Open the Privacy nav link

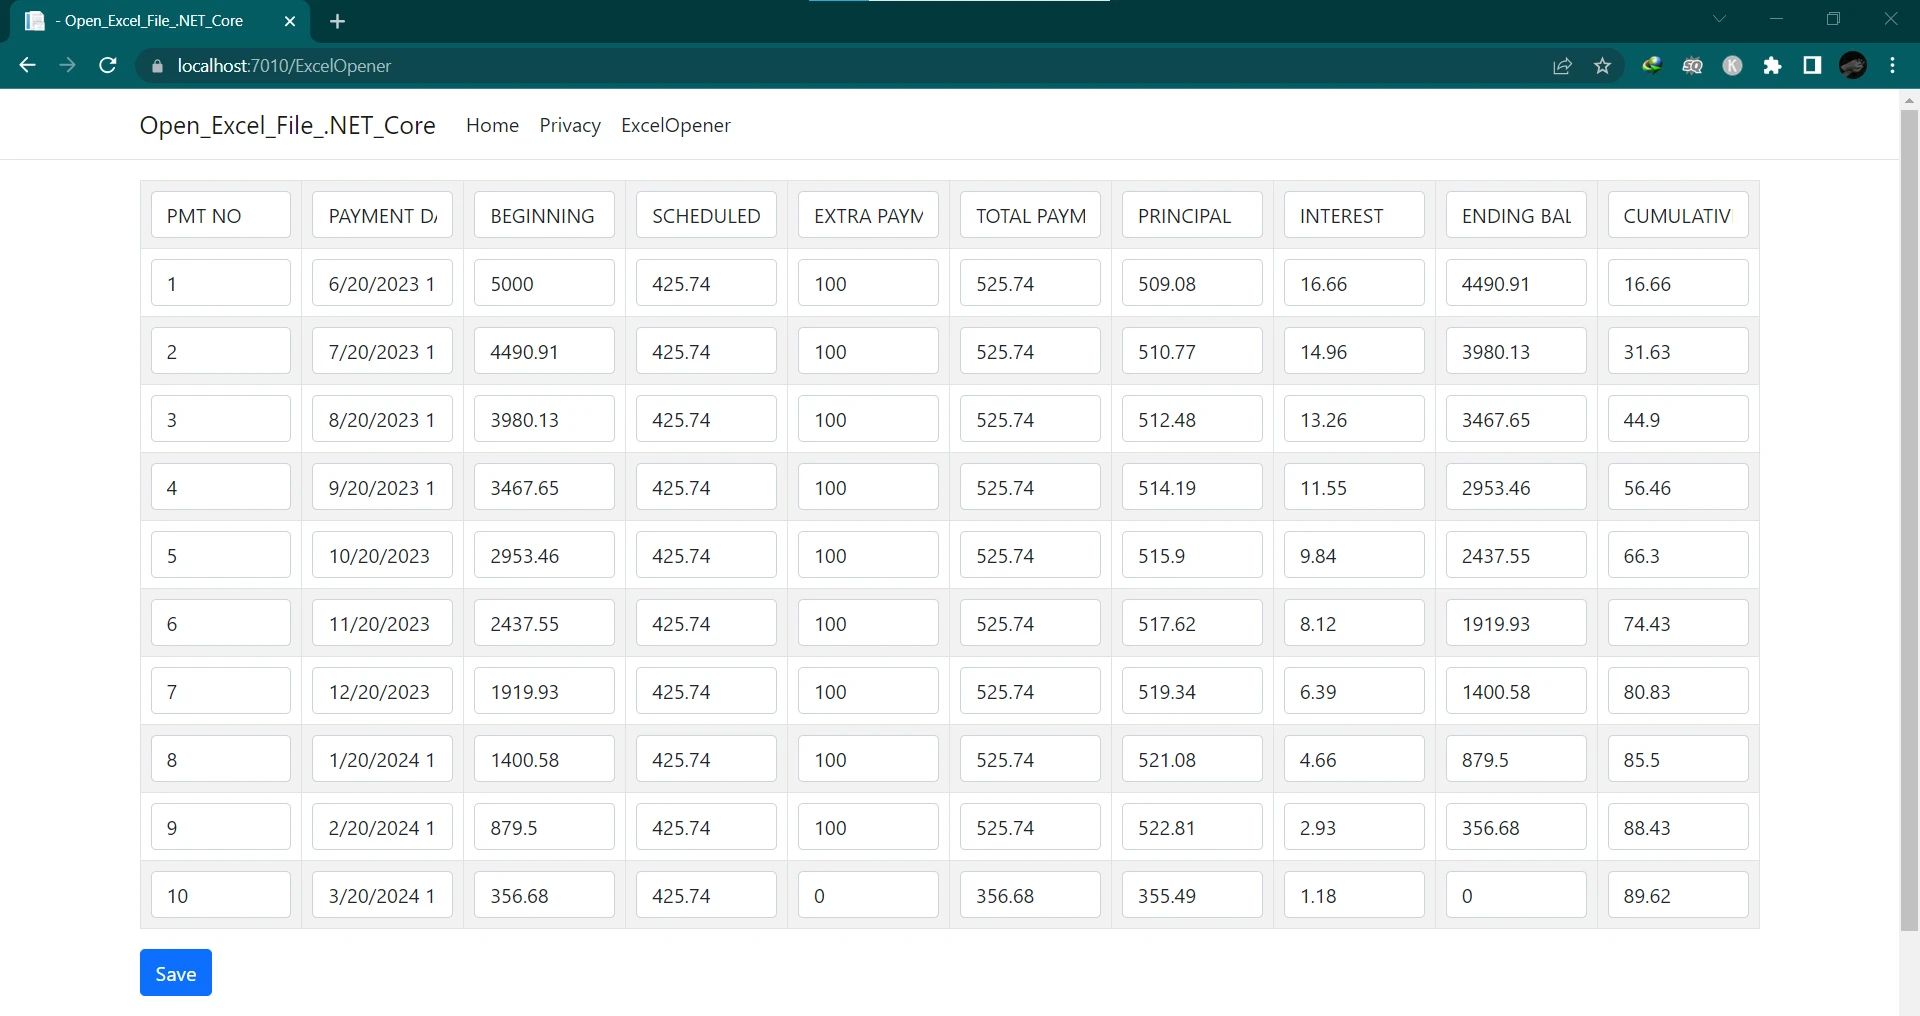(x=569, y=125)
